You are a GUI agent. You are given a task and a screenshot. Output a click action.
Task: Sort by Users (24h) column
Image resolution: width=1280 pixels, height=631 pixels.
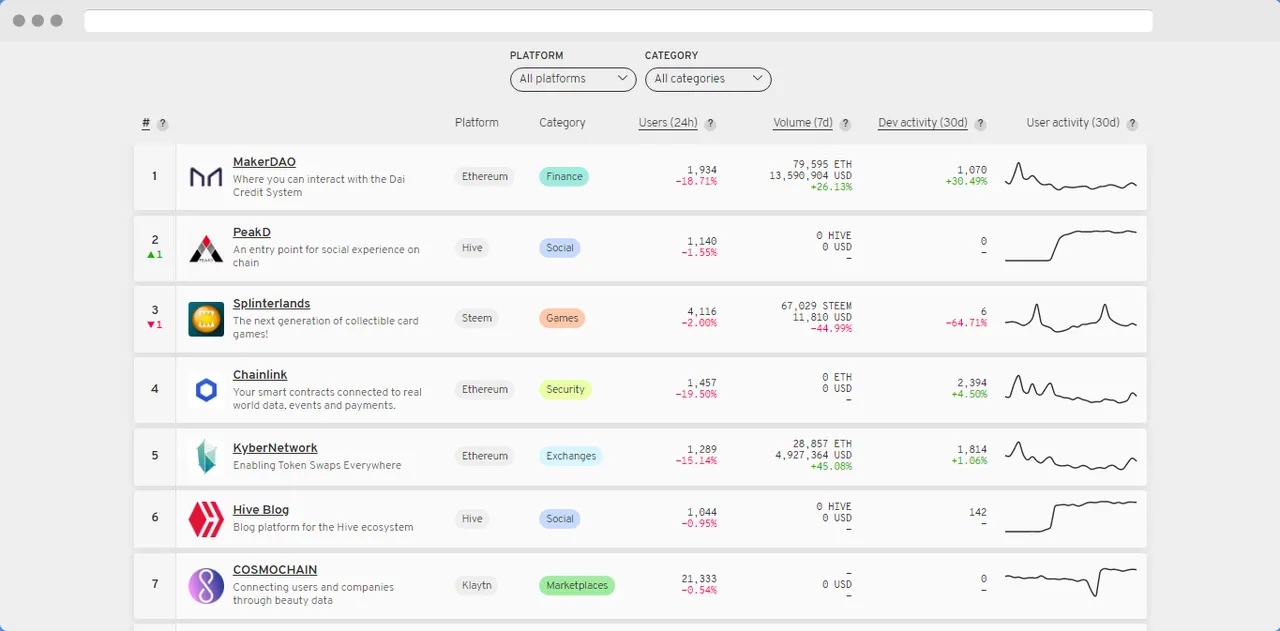coord(668,123)
